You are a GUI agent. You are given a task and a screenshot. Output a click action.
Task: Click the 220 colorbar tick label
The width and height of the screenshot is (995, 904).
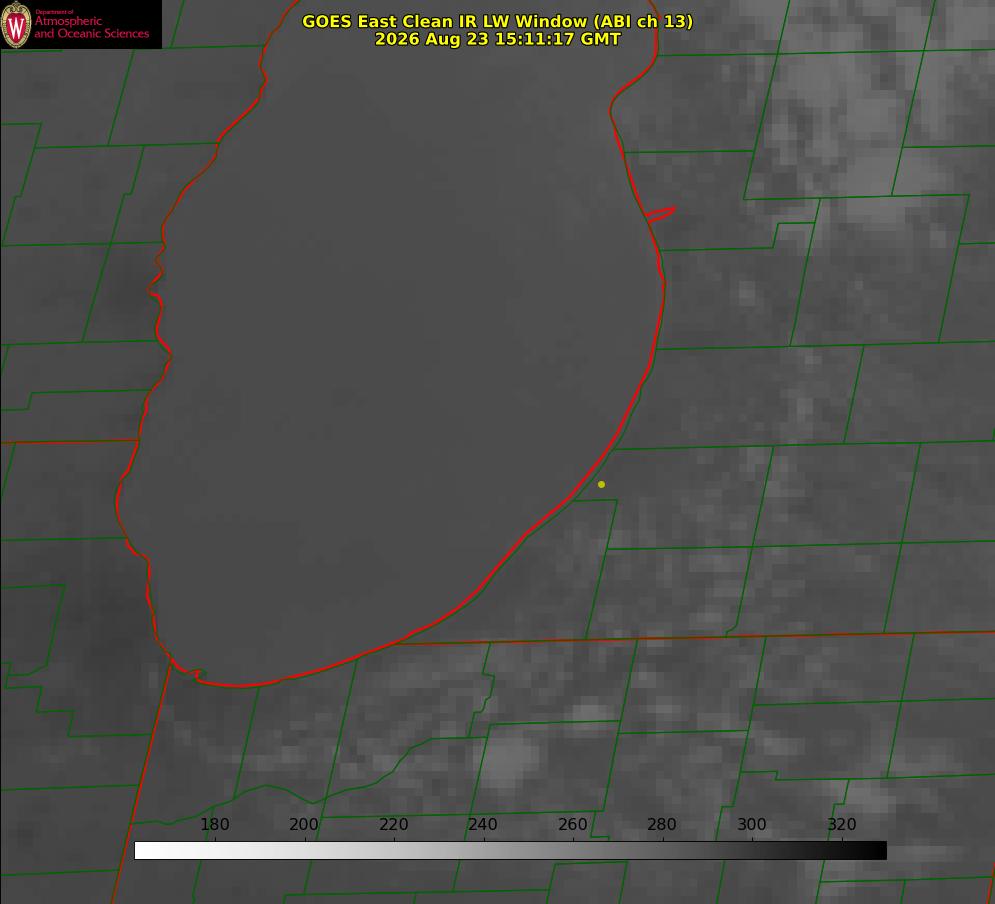pos(393,824)
